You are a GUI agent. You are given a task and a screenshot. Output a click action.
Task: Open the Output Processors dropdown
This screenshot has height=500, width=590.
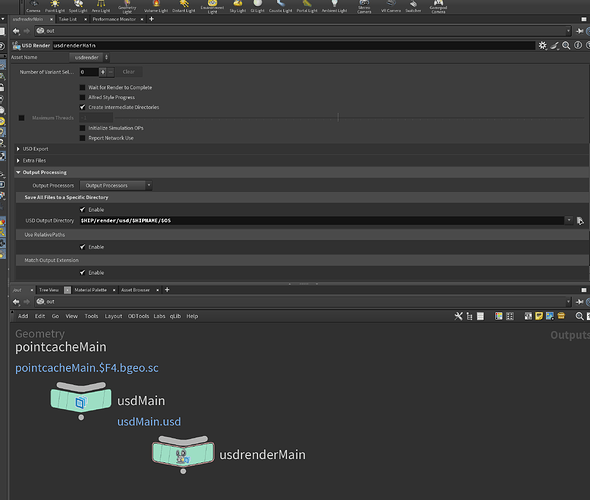116,185
